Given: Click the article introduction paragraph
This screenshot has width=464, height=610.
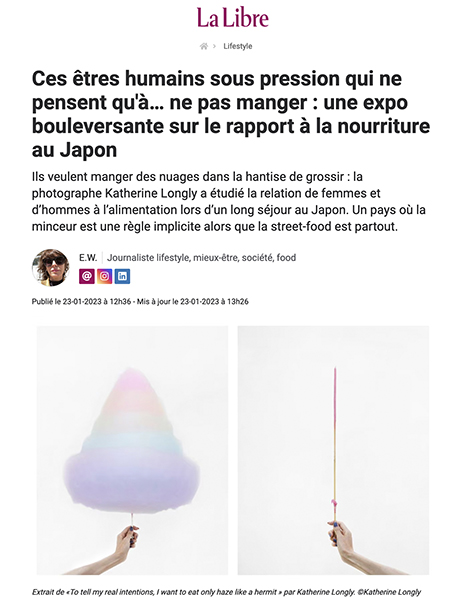Looking at the screenshot, I should click(229, 202).
